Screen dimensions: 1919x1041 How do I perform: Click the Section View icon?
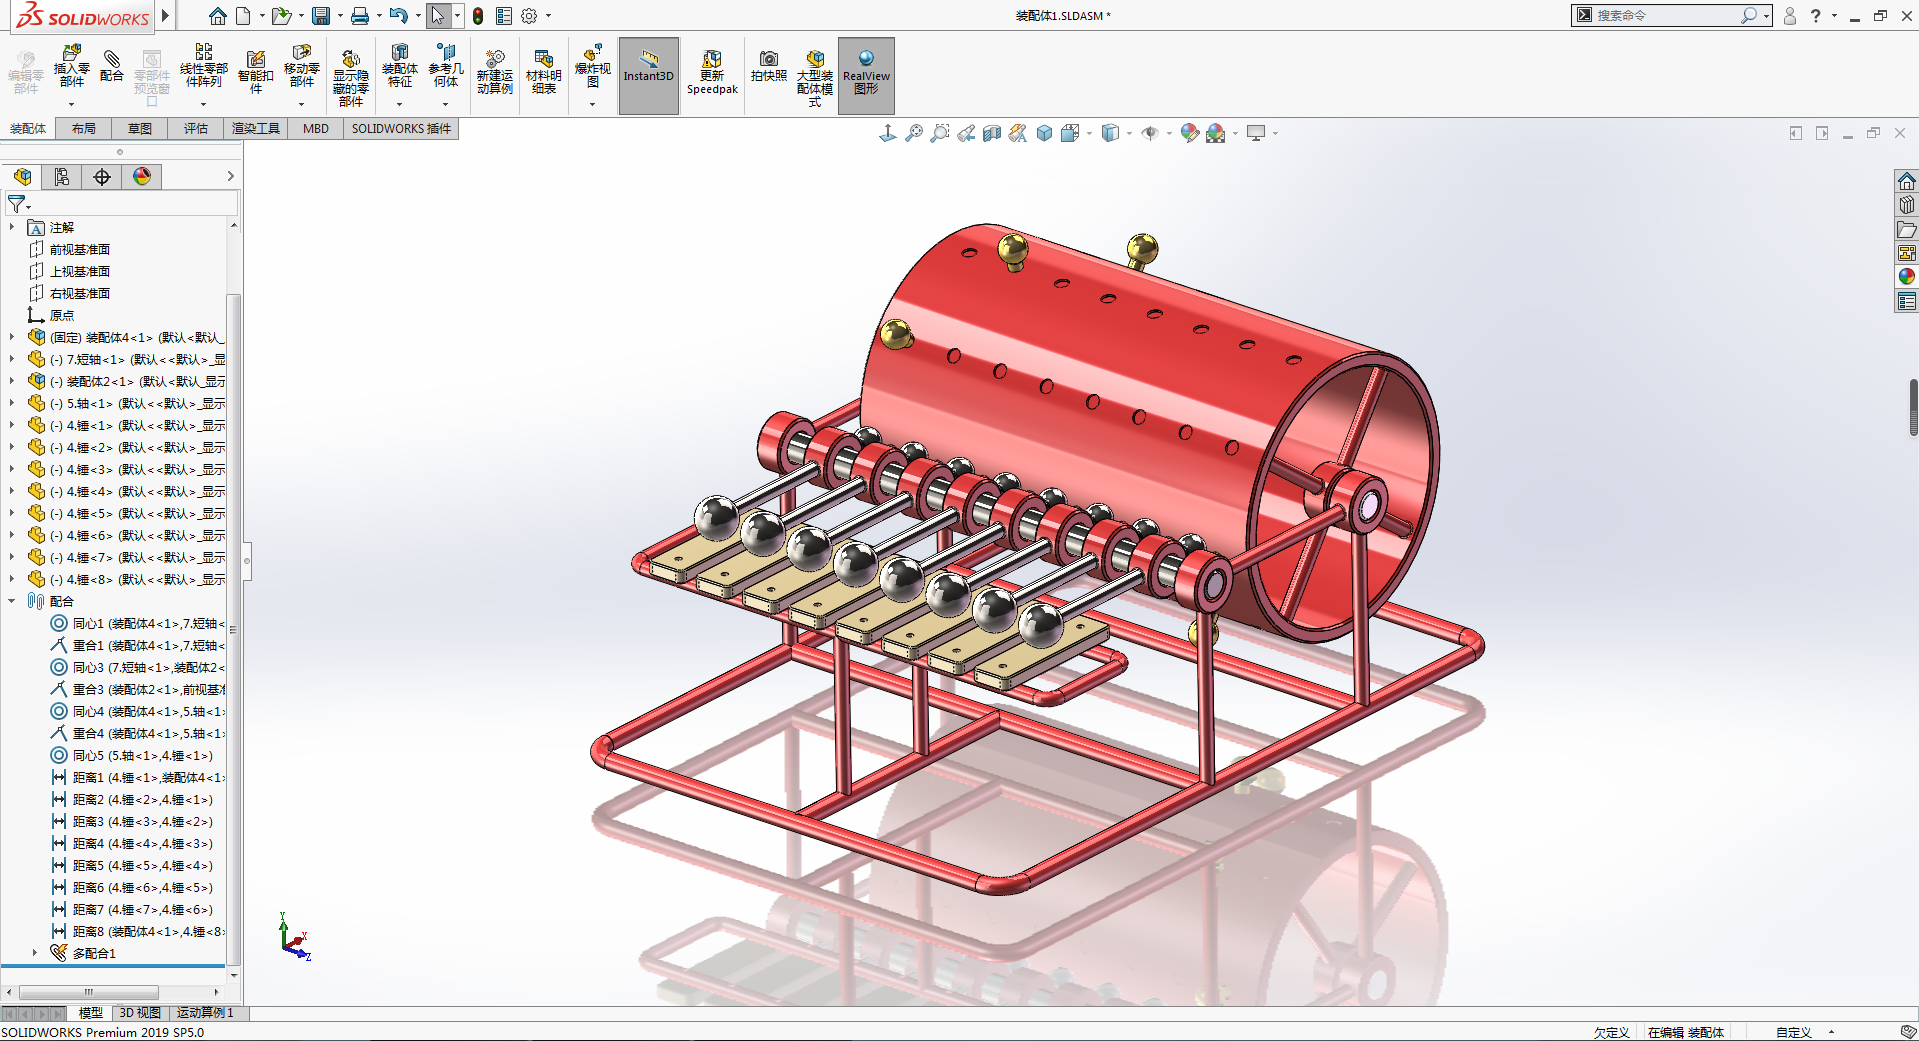pyautogui.click(x=992, y=133)
